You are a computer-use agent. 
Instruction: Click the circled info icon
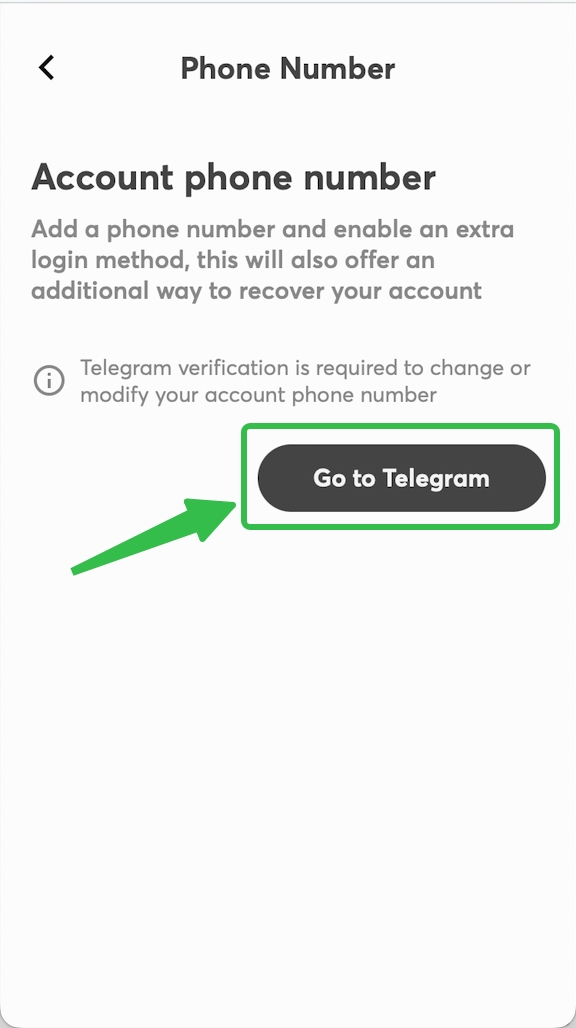click(x=49, y=380)
